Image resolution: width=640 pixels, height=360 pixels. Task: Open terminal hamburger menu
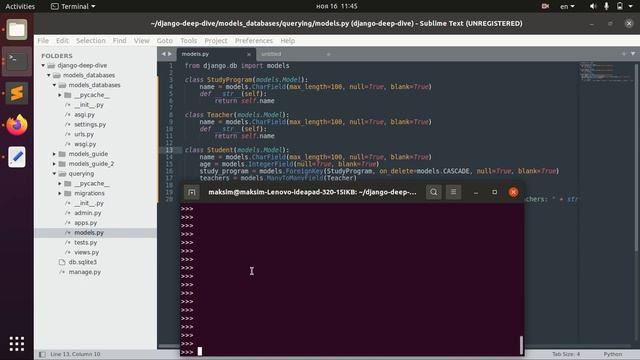point(453,192)
